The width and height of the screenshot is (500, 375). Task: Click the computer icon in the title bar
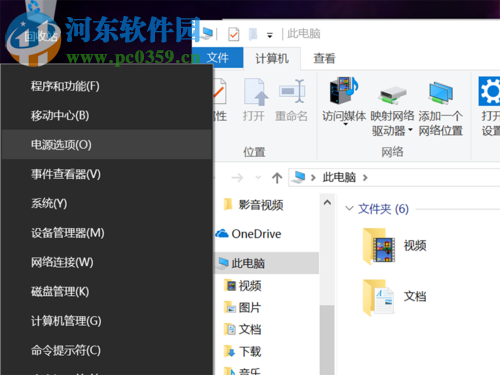pos(207,33)
